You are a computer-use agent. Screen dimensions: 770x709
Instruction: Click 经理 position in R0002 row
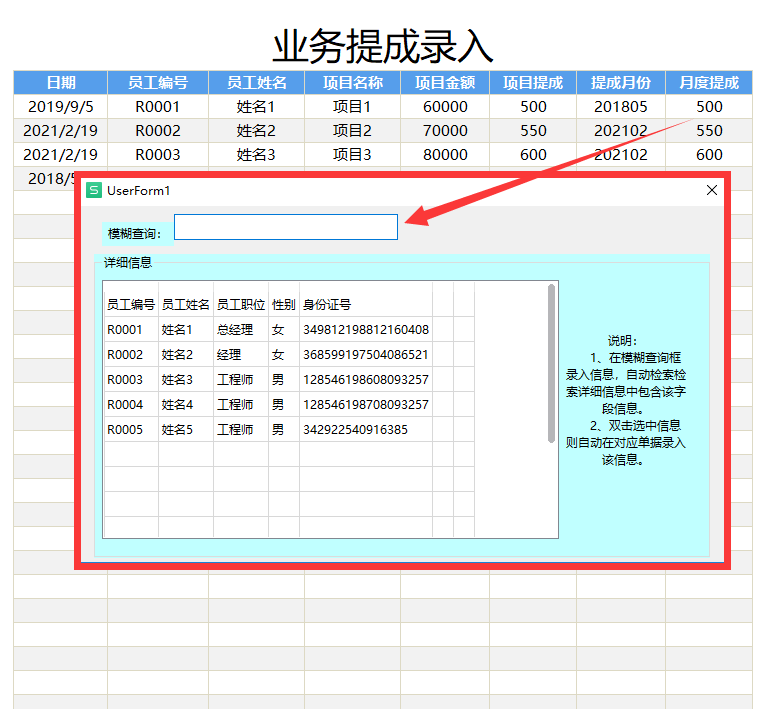(x=229, y=354)
